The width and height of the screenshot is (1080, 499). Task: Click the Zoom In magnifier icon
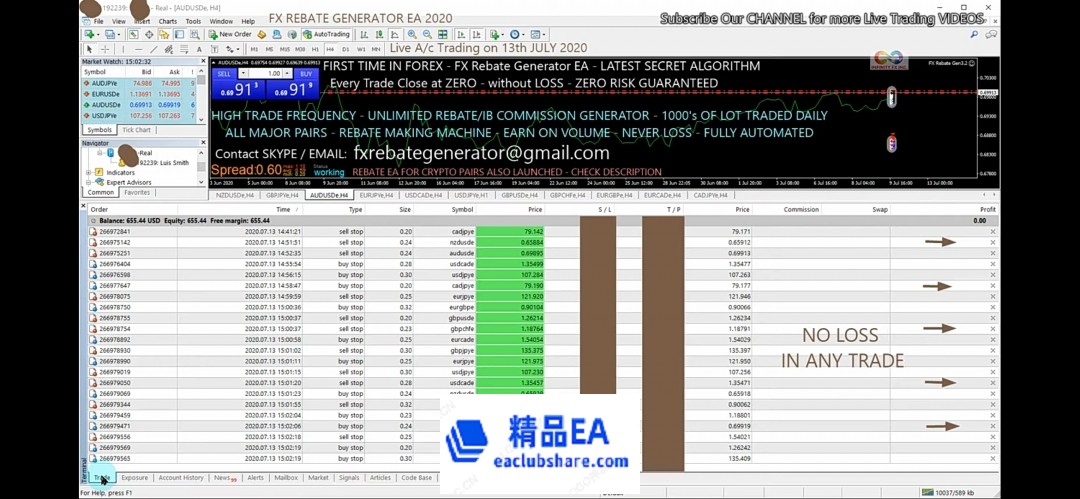click(x=412, y=34)
